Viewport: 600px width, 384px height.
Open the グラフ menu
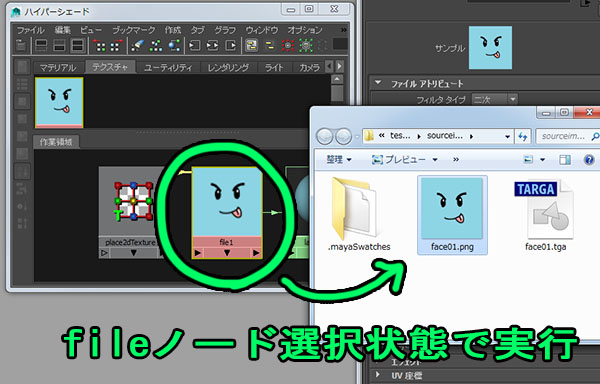tap(225, 30)
